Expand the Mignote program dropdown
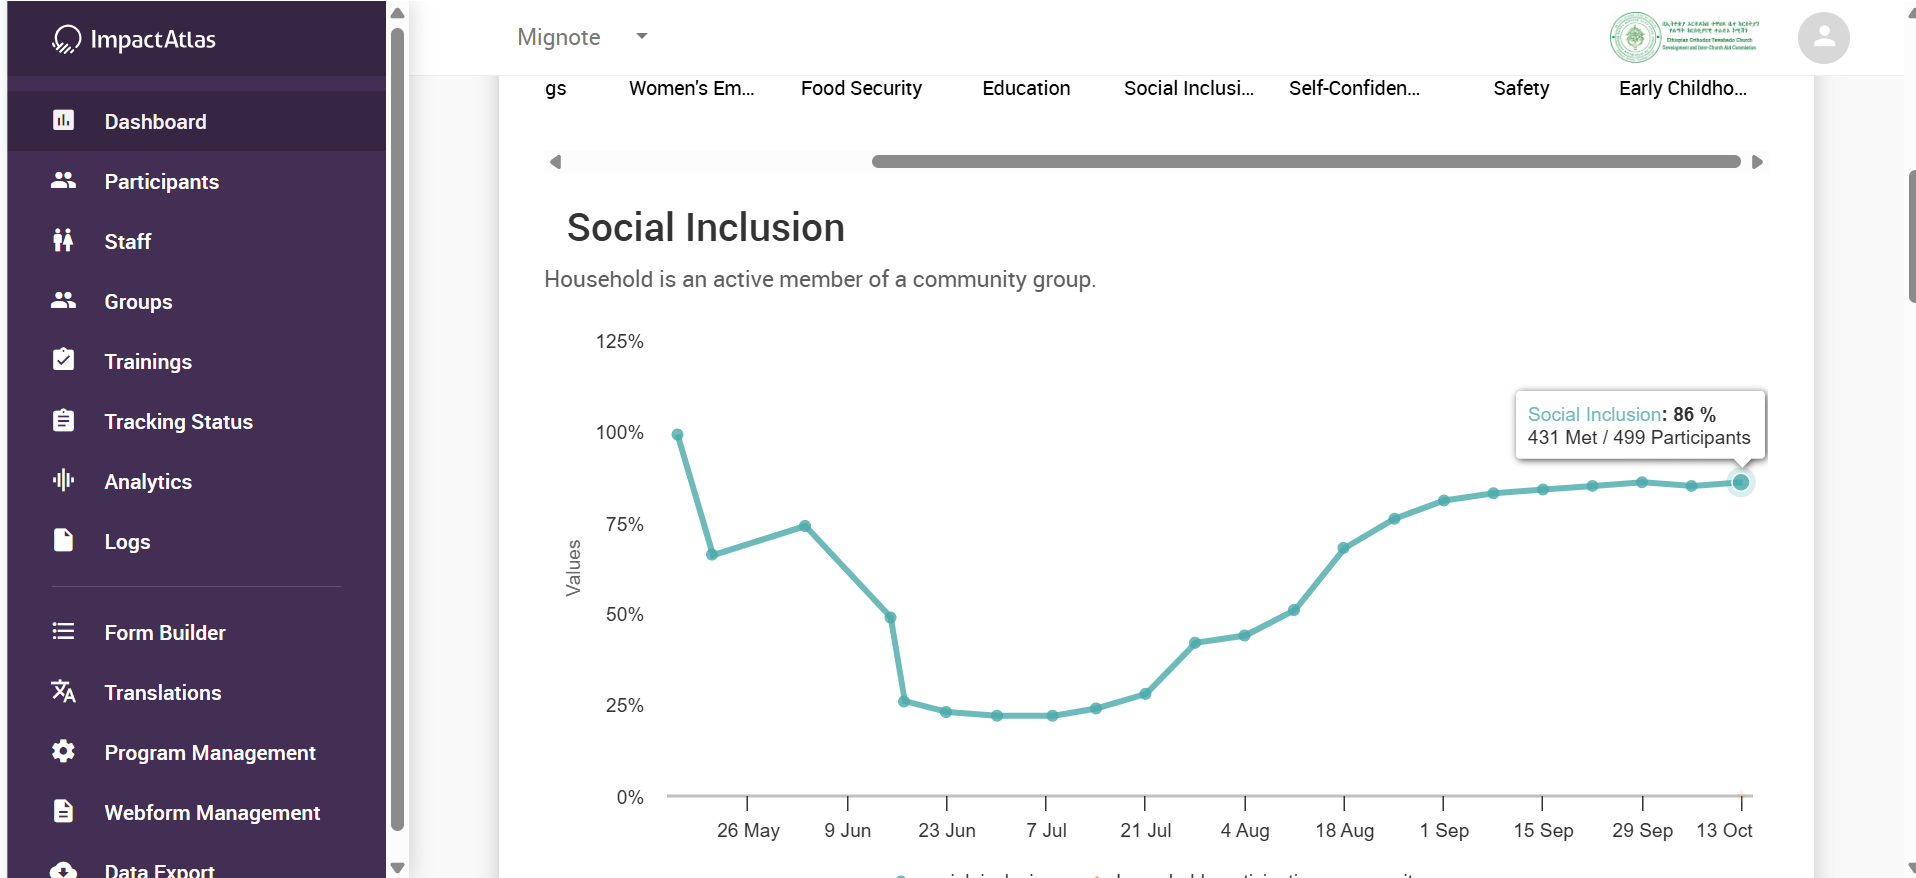 [x=642, y=37]
